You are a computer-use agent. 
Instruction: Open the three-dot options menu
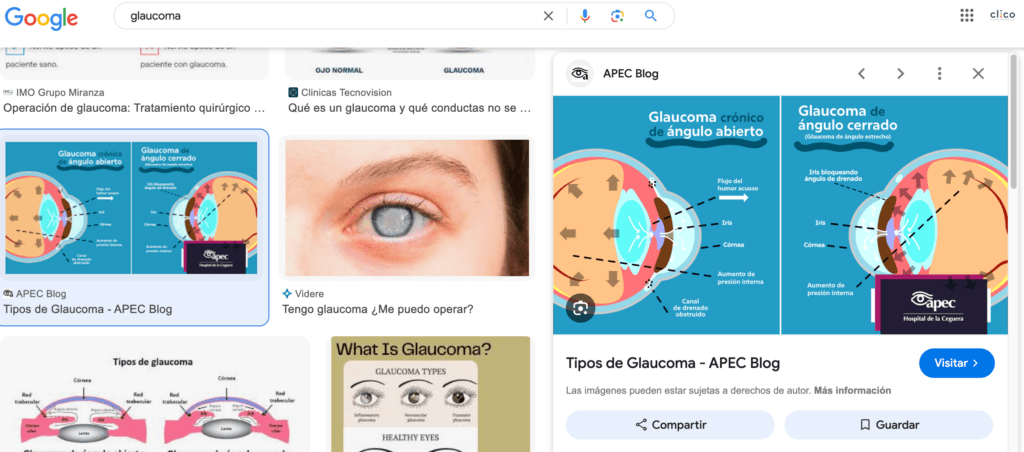coord(939,74)
